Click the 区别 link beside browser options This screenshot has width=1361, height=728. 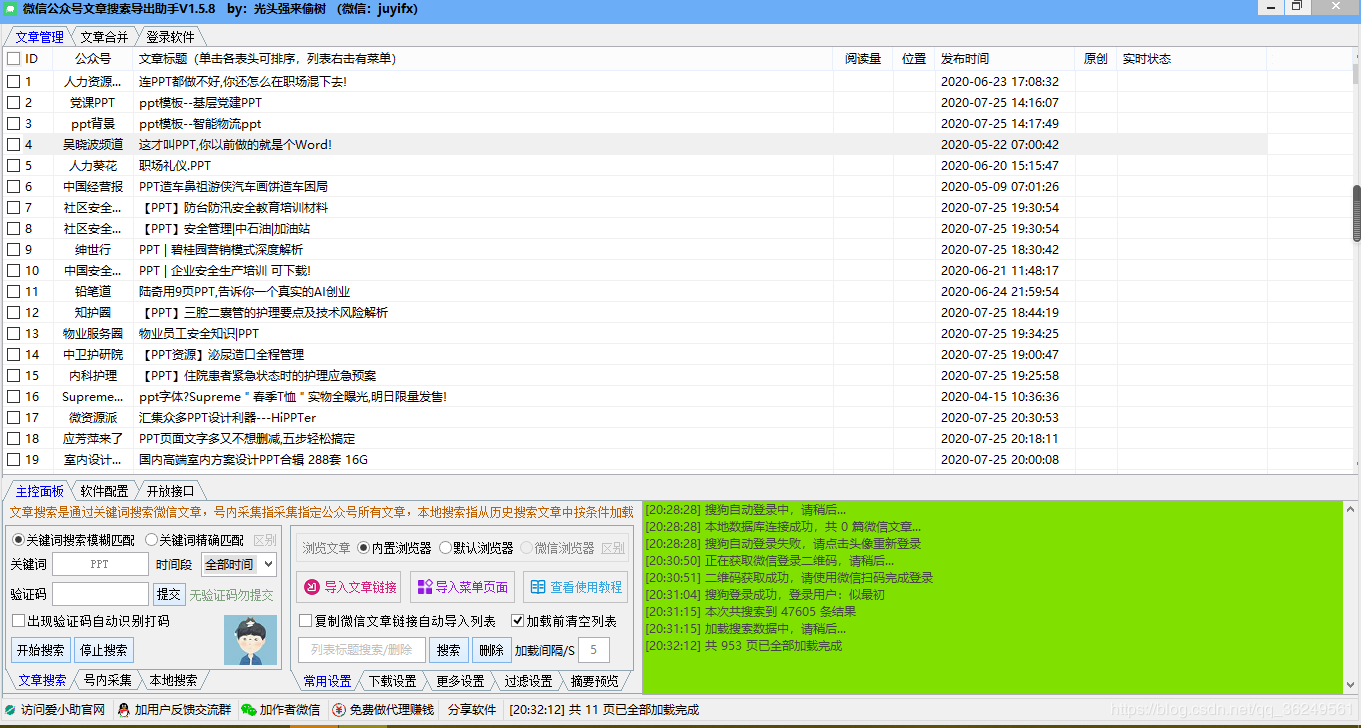(613, 548)
